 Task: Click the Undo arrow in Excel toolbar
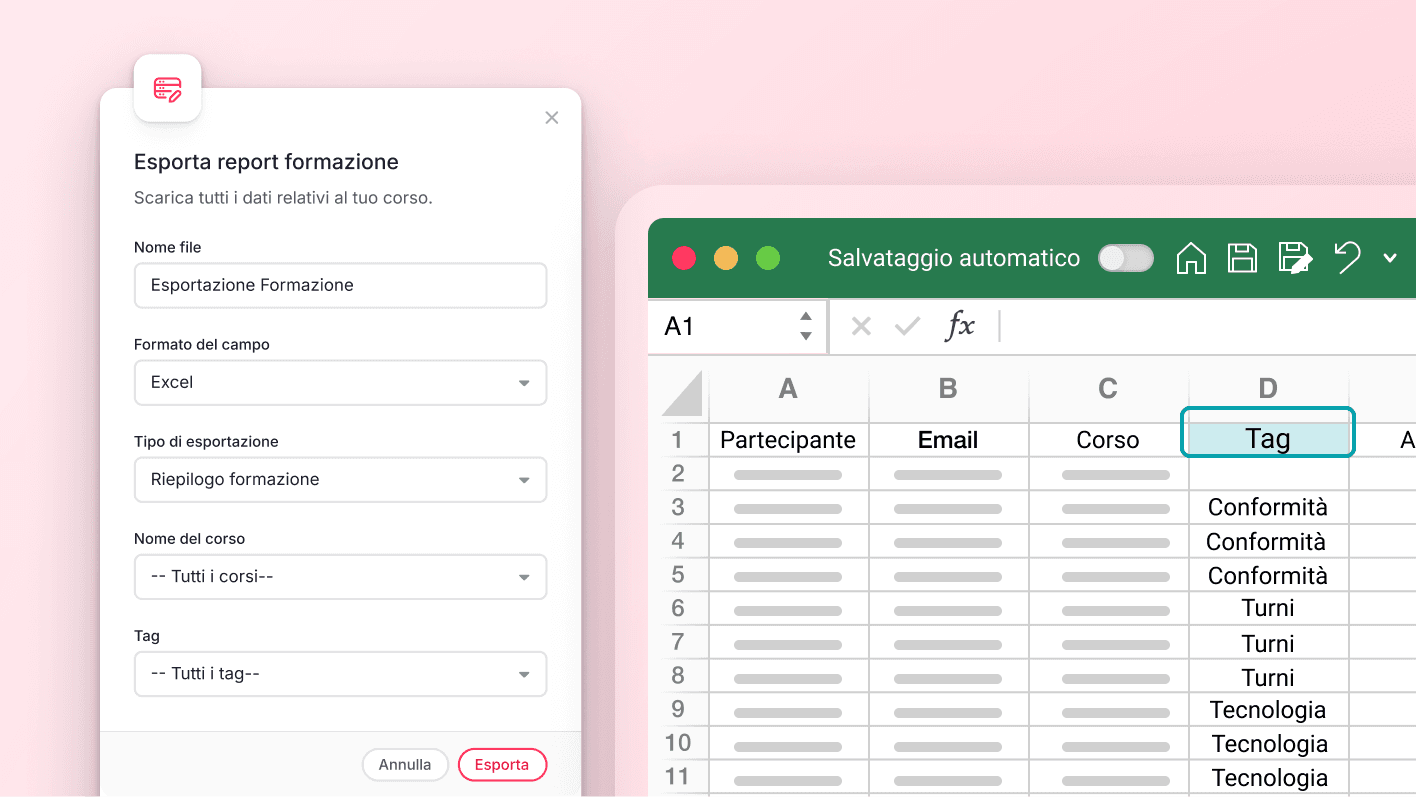[x=1348, y=258]
